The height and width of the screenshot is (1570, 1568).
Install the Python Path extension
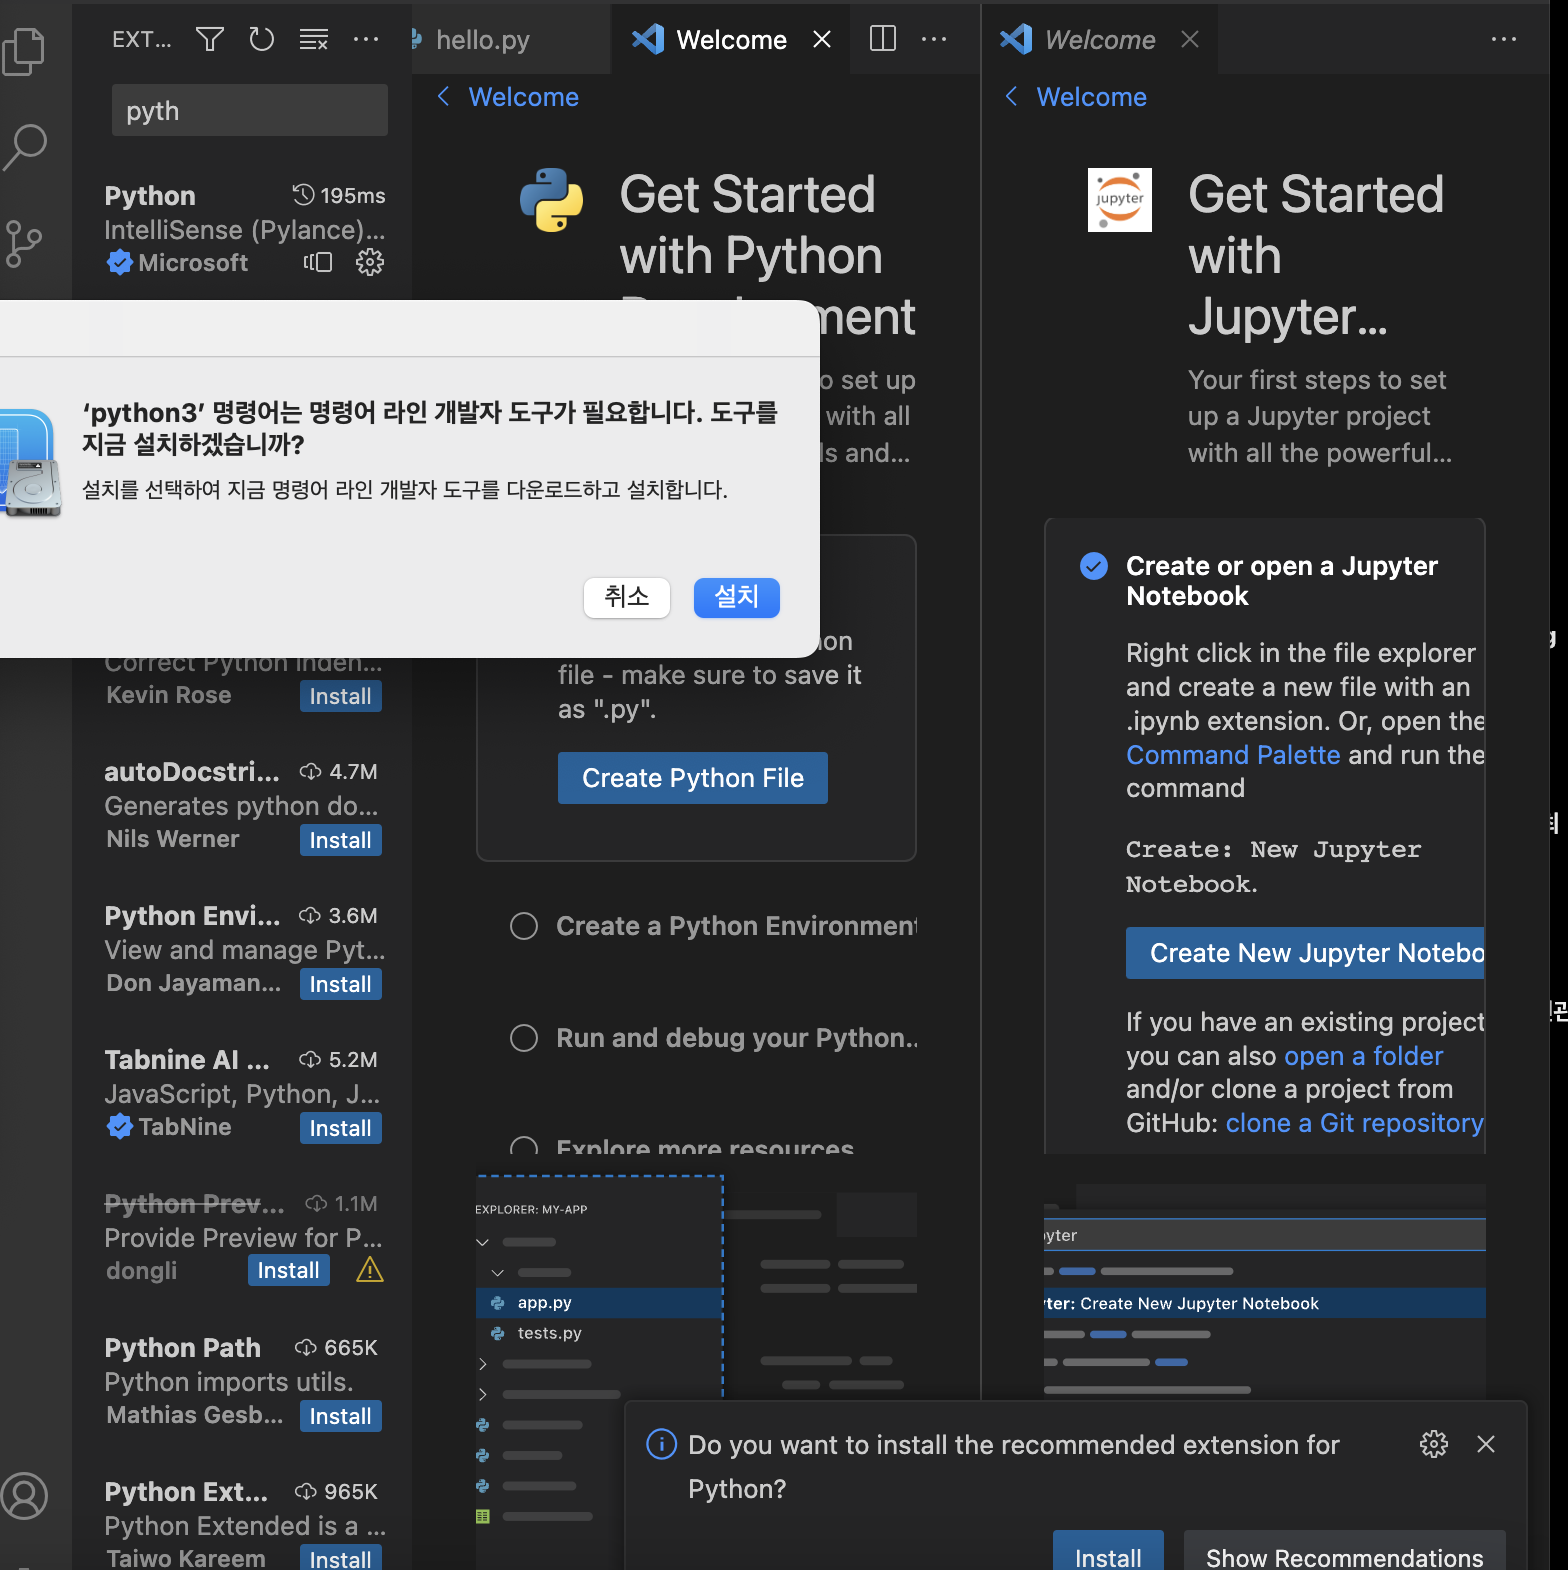pyautogui.click(x=340, y=1416)
